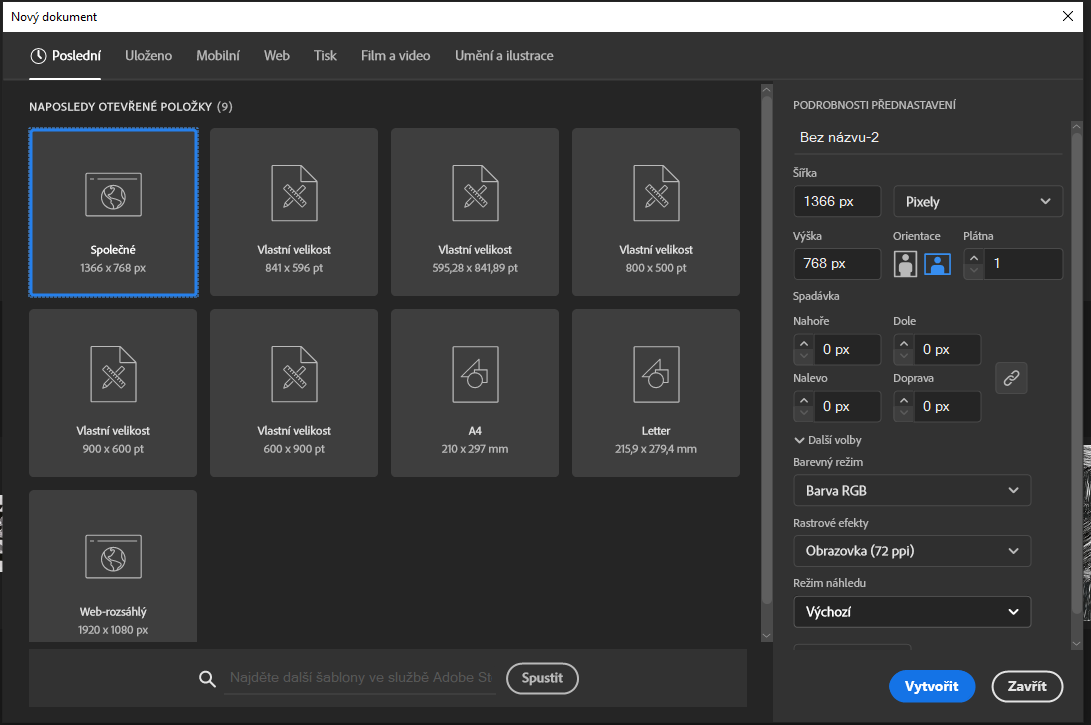Select the Společné 1366 x 768 preset
The width and height of the screenshot is (1091, 725).
tap(113, 212)
